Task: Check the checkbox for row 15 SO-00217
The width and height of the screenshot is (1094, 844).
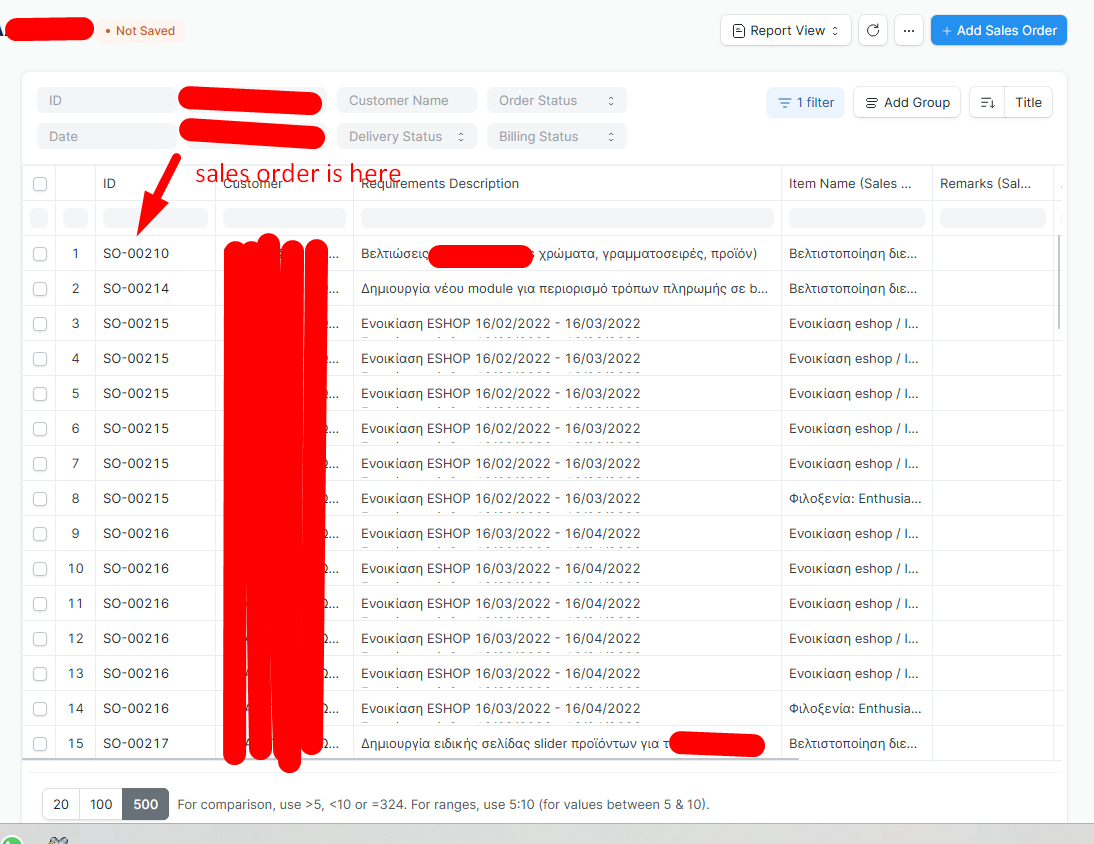Action: pos(40,744)
